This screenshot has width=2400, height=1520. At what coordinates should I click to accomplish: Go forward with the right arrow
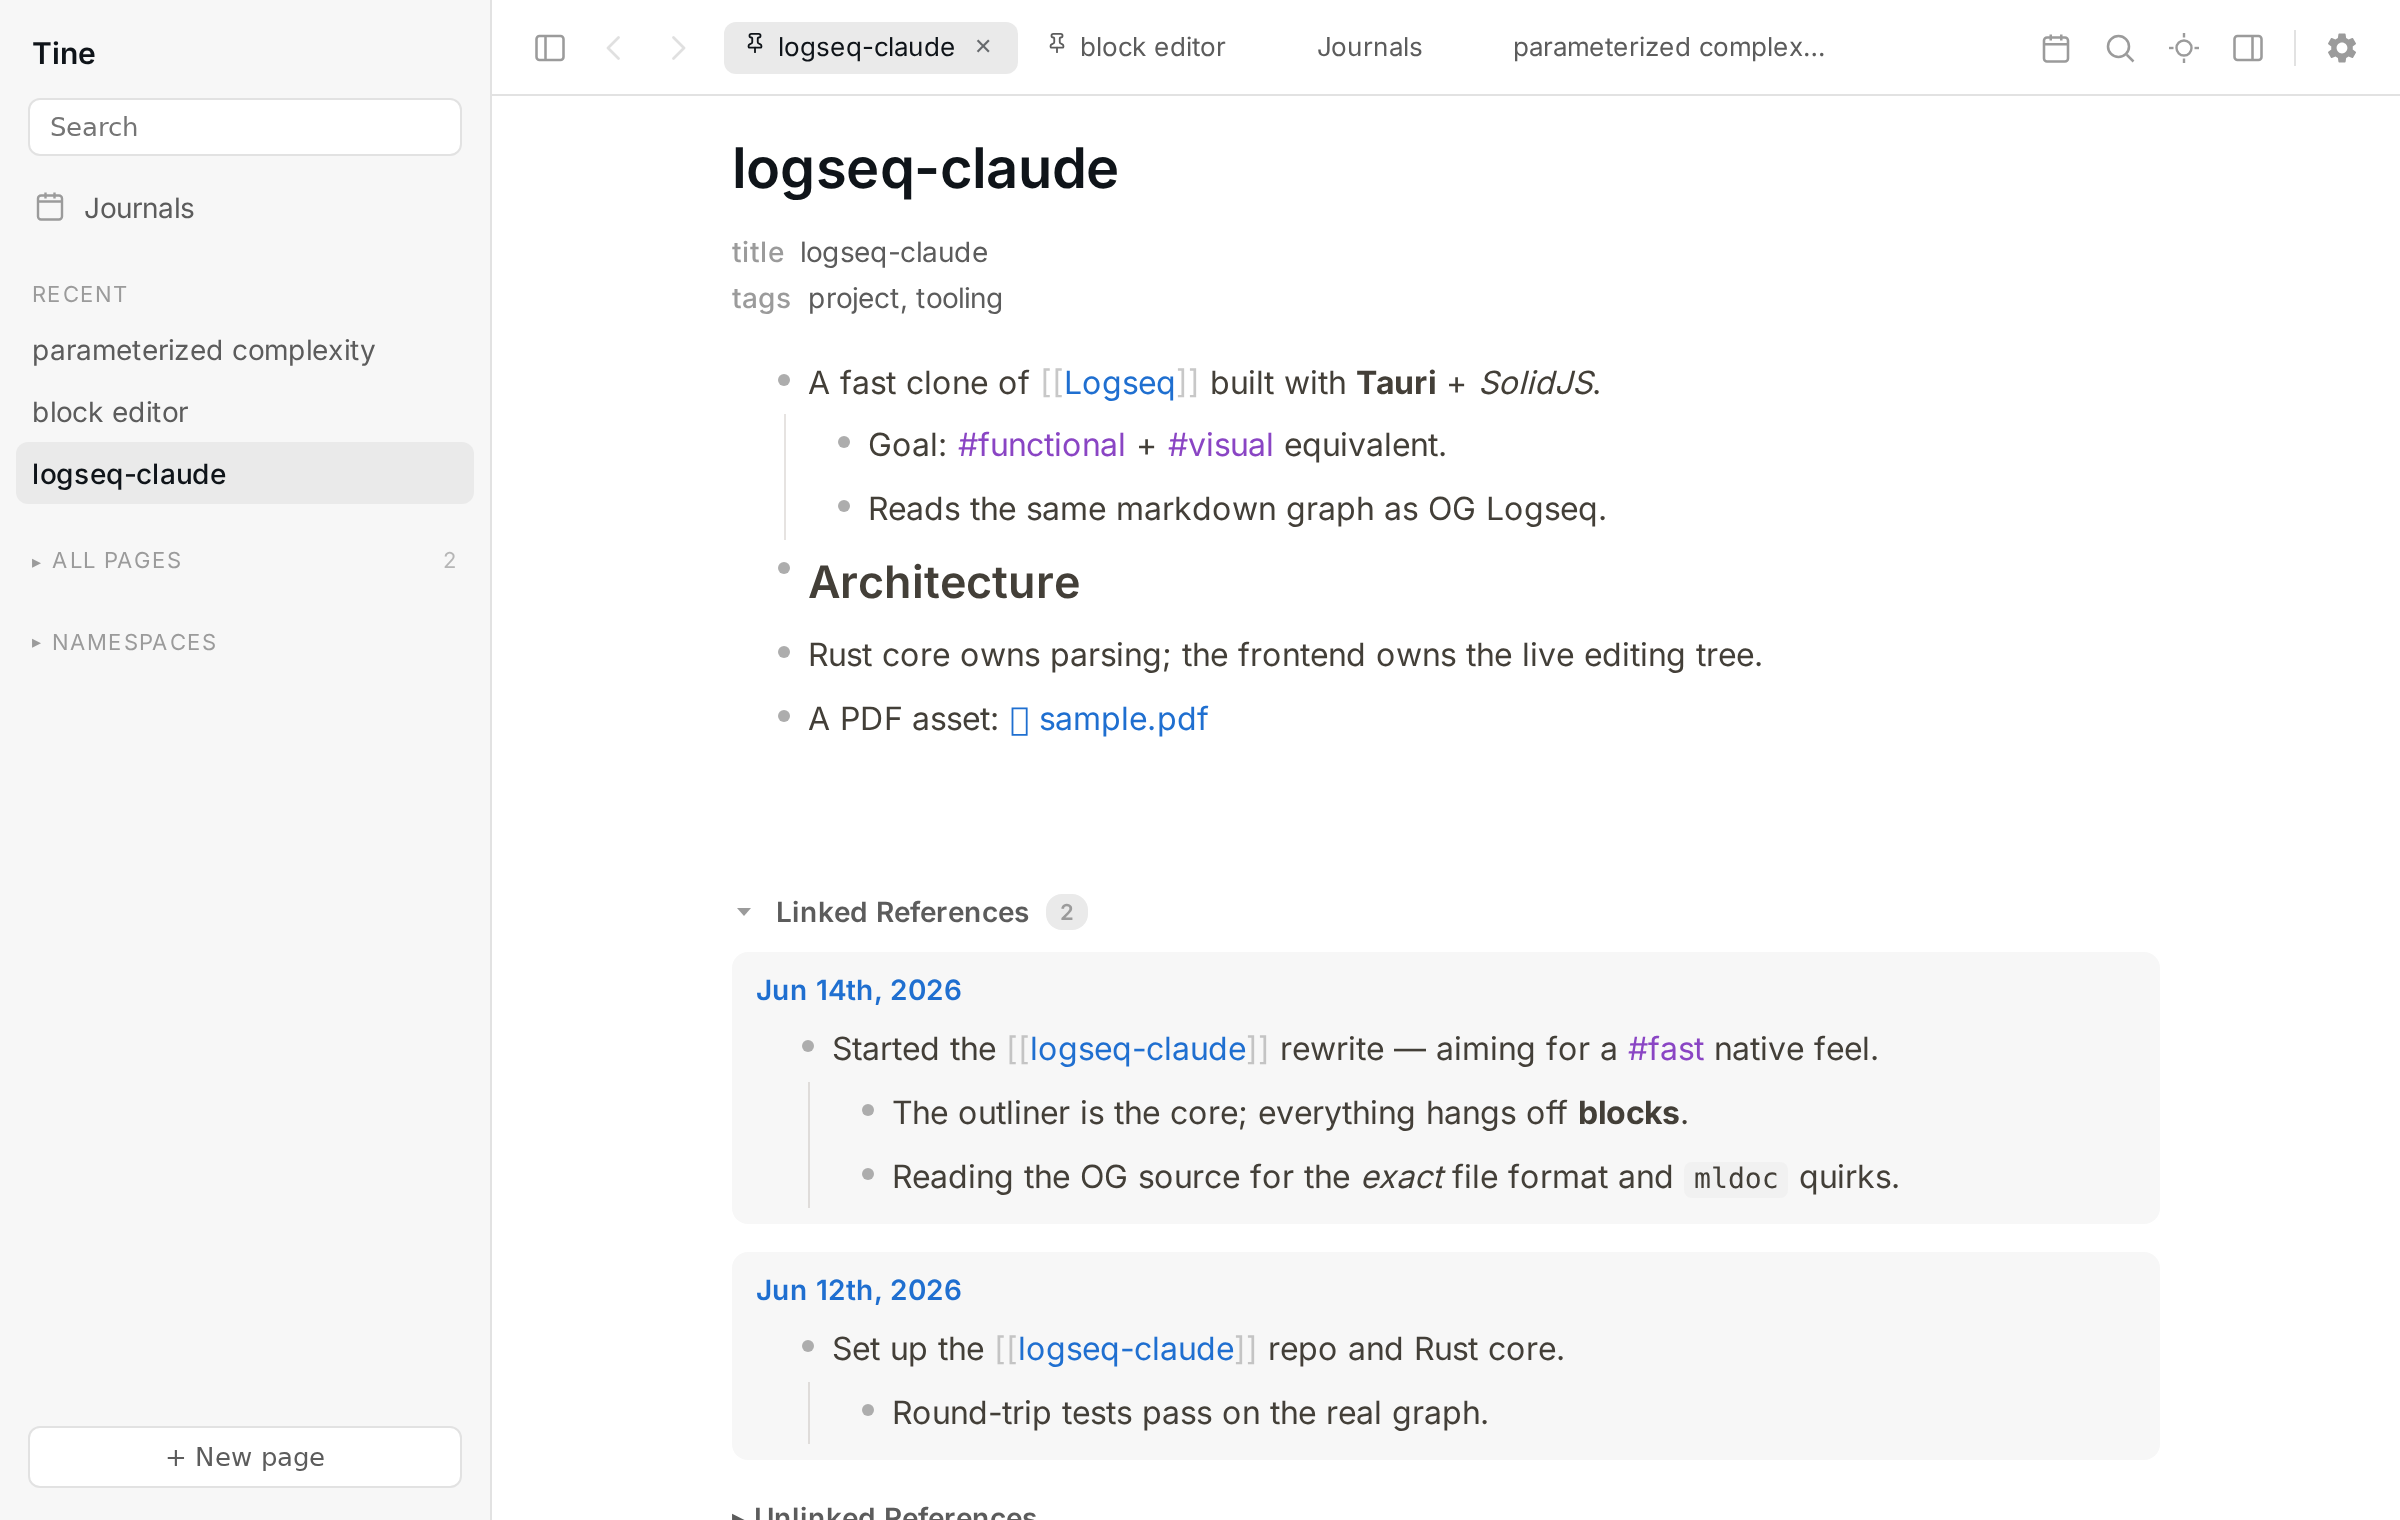click(678, 48)
